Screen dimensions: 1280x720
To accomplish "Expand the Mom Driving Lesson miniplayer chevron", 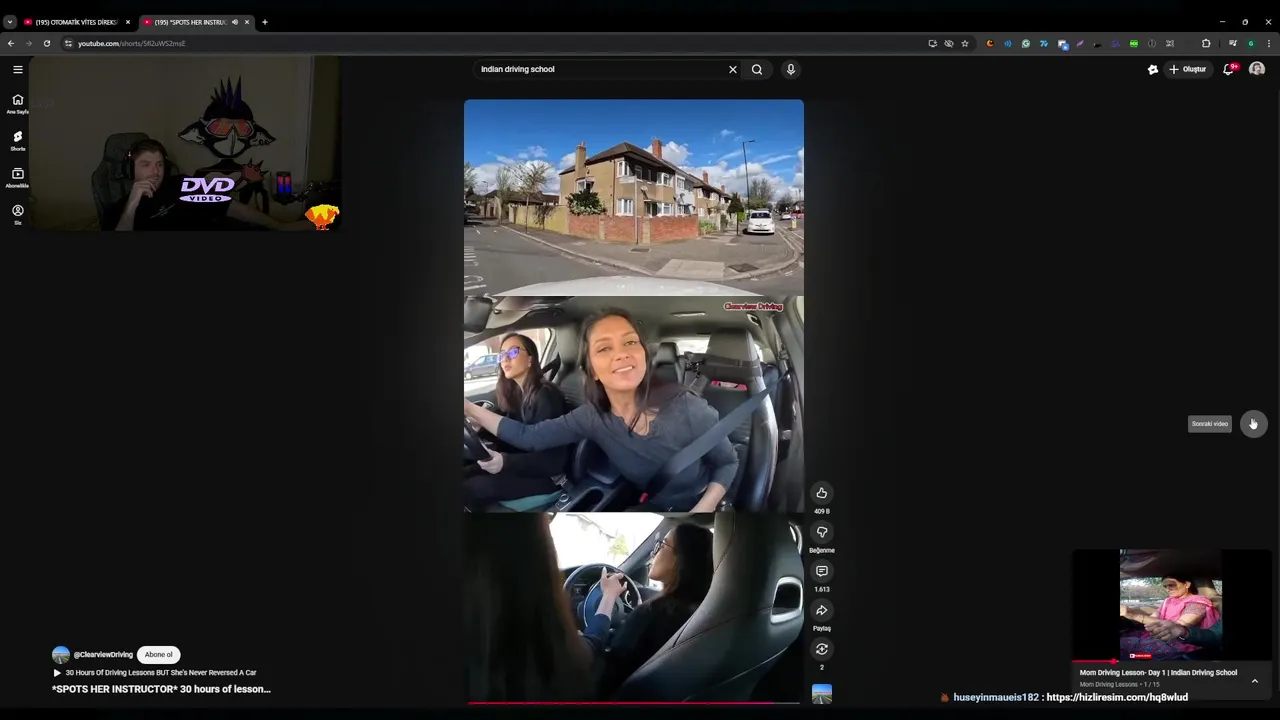I will pyautogui.click(x=1254, y=681).
